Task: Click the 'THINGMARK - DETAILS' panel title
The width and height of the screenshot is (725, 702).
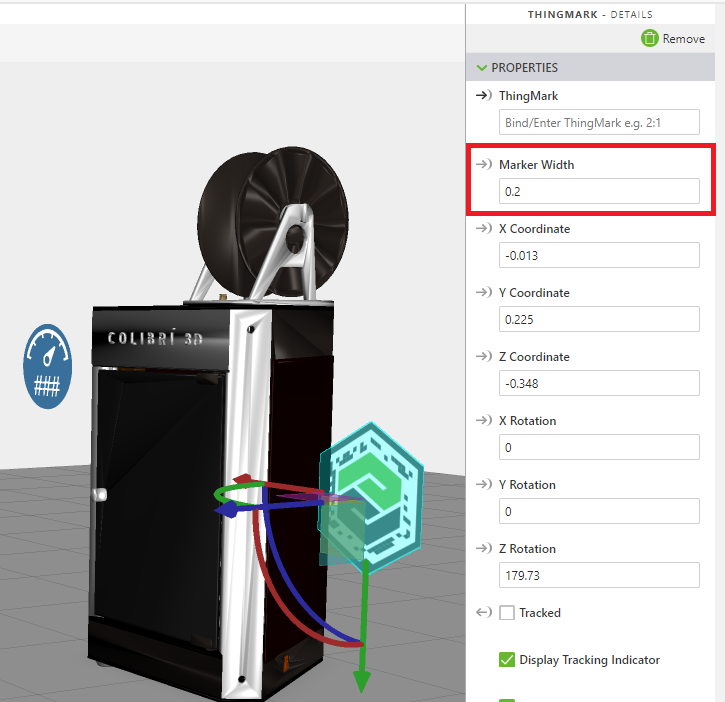Action: (x=590, y=14)
